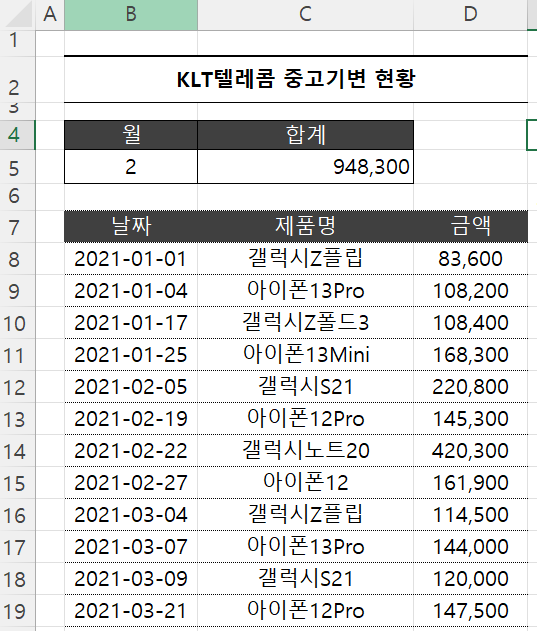Click the 날짜 column heading
The height and width of the screenshot is (631, 537).
pyautogui.click(x=131, y=226)
